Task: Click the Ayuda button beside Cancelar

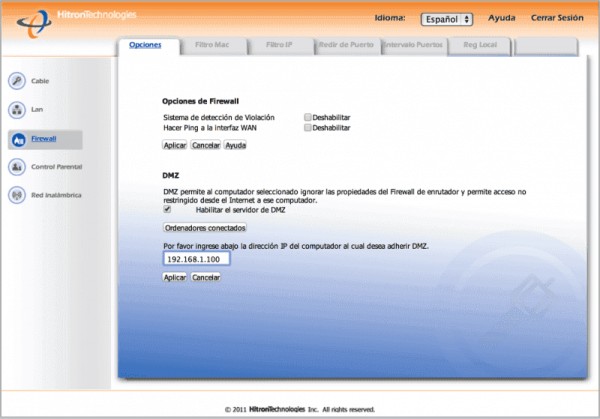Action: tap(235, 145)
